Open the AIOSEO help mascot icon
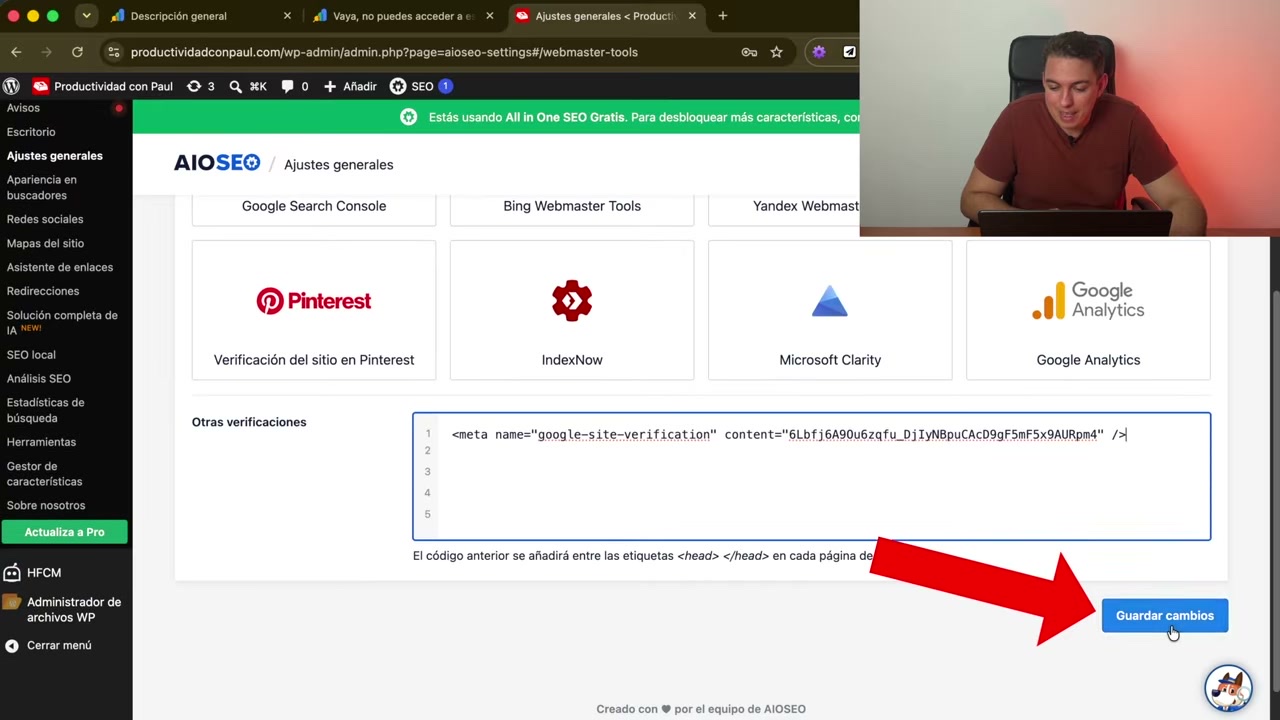 [1228, 687]
